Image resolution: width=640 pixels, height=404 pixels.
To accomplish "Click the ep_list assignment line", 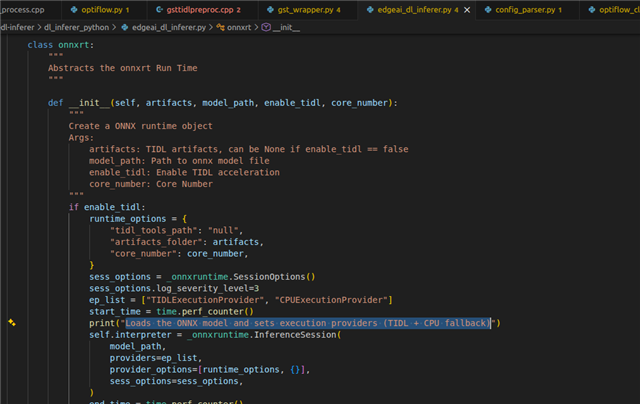I will tap(241, 300).
